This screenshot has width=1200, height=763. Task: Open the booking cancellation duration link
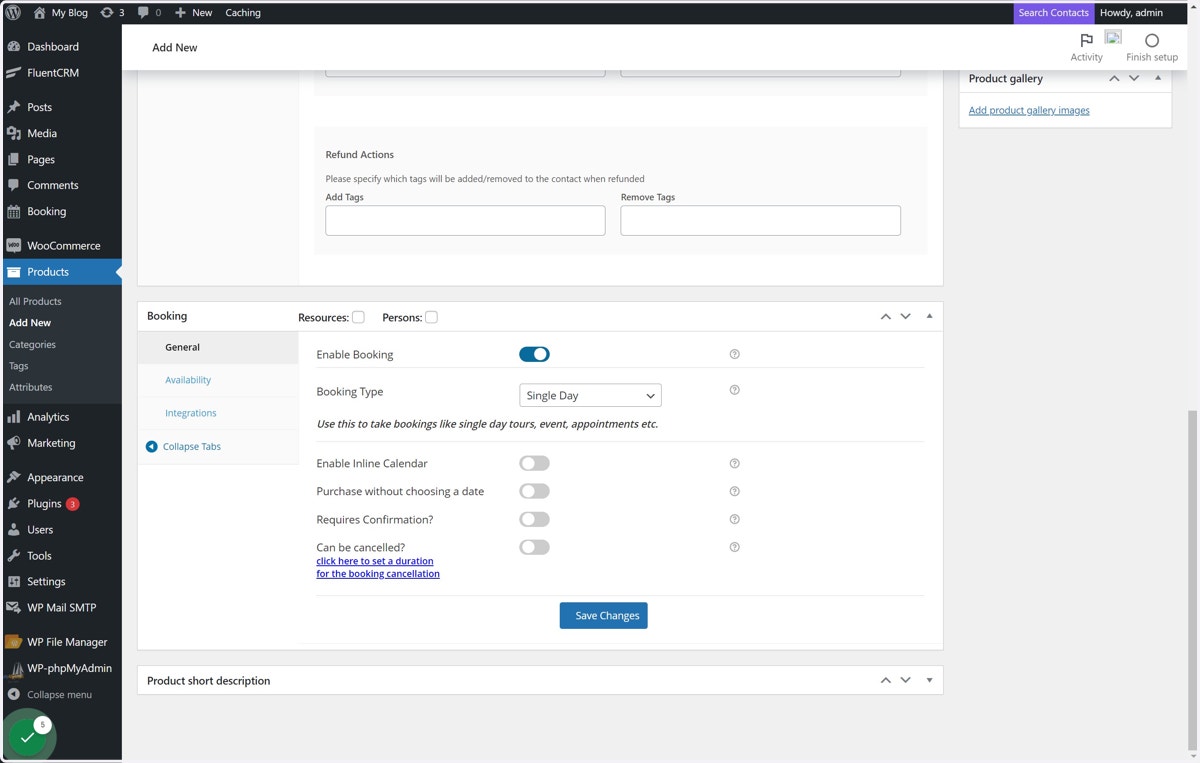[x=378, y=567]
